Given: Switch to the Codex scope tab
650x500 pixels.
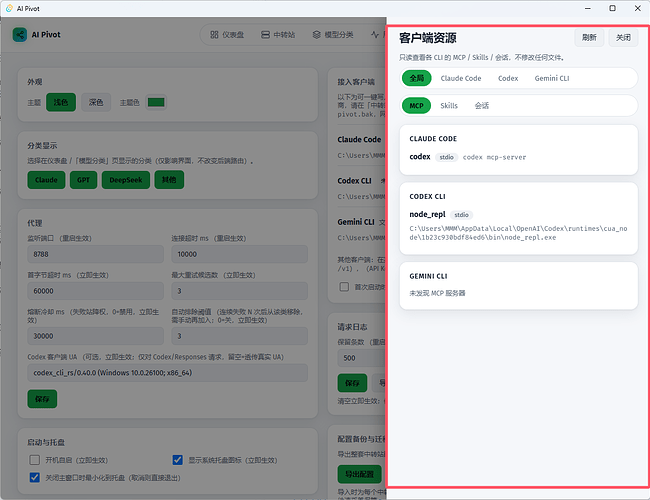Looking at the screenshot, I should tap(508, 78).
